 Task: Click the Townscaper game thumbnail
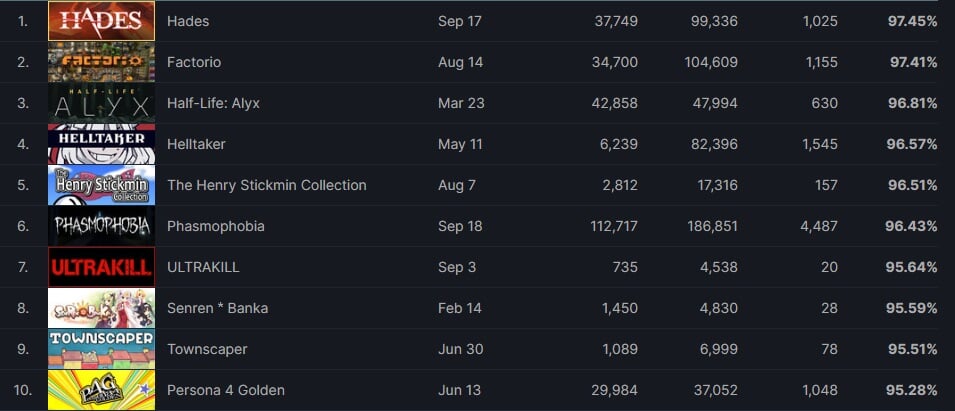coord(101,349)
